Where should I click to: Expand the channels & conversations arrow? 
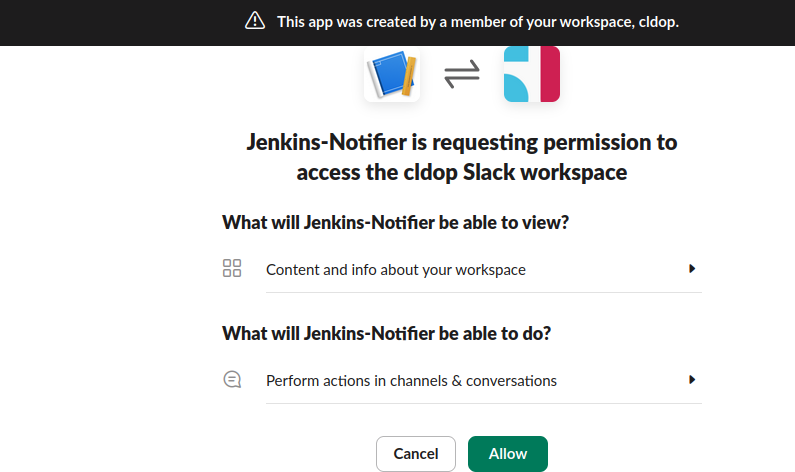pos(692,380)
